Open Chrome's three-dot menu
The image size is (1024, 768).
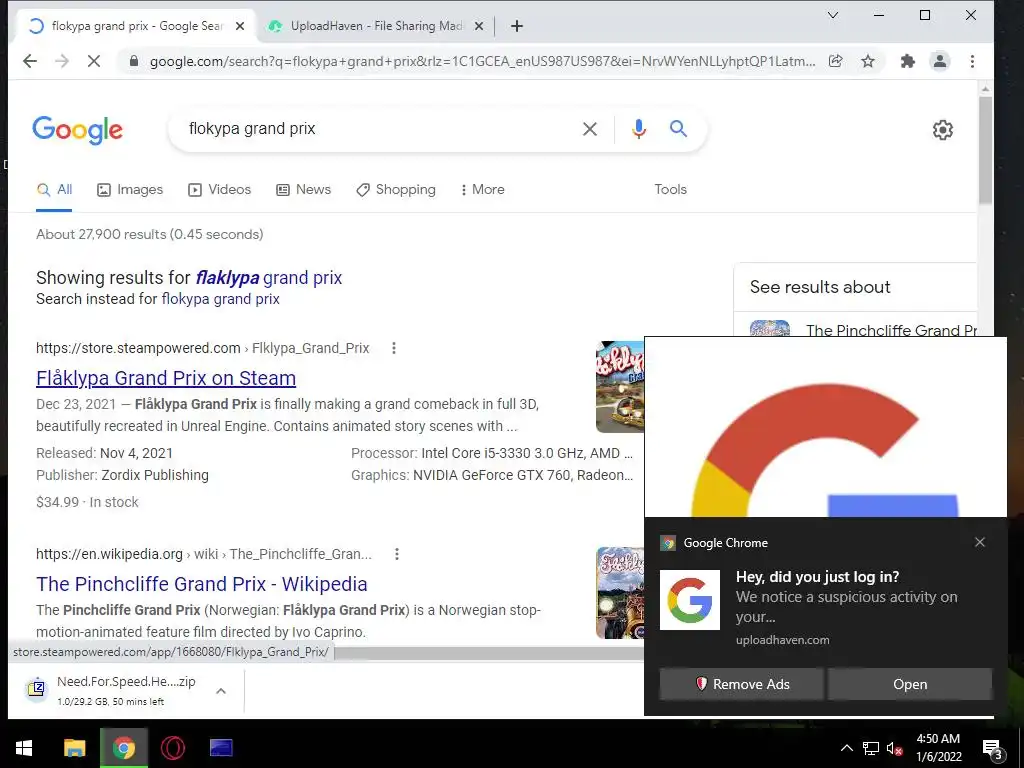pyautogui.click(x=972, y=61)
